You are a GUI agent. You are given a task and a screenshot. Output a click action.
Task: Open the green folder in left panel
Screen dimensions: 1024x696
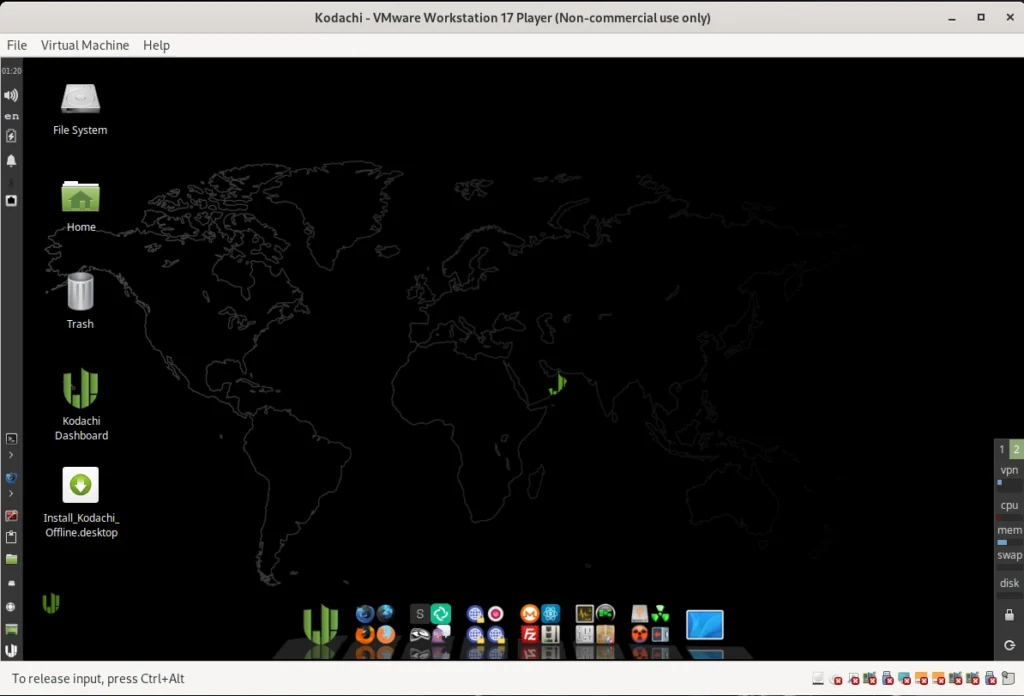tap(11, 559)
